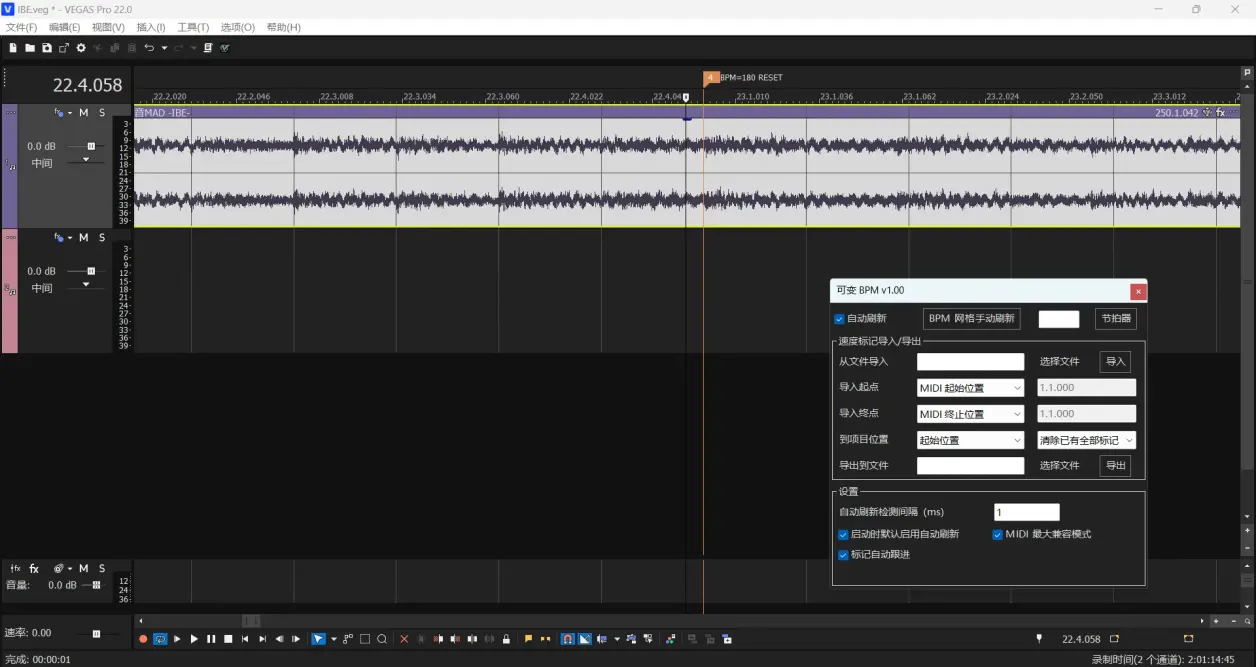Insert a region with the region icon

(545, 639)
